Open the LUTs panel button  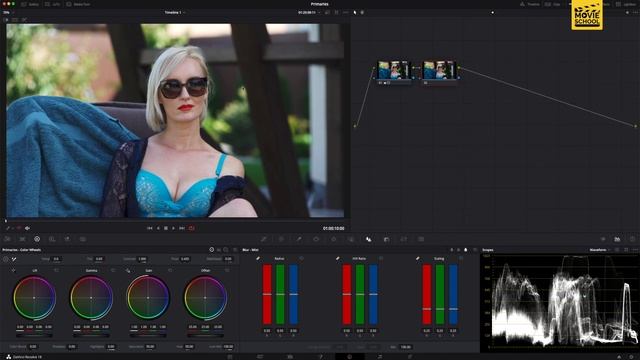(53, 4)
